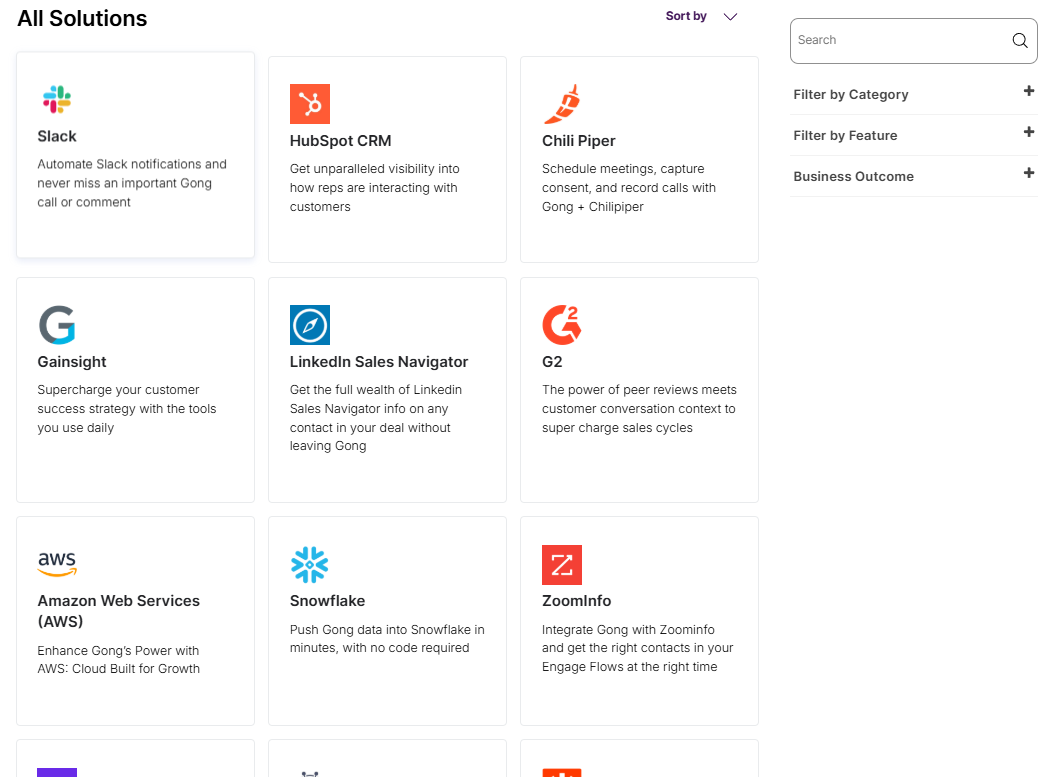This screenshot has height=777, width=1053.
Task: Open Amazon Web Services (AWS) title
Action: (119, 611)
